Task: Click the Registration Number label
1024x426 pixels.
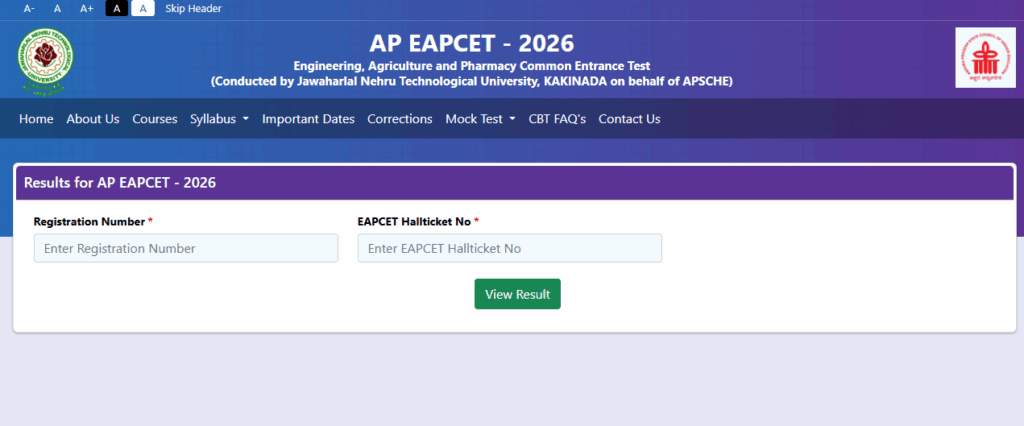Action: click(x=89, y=221)
